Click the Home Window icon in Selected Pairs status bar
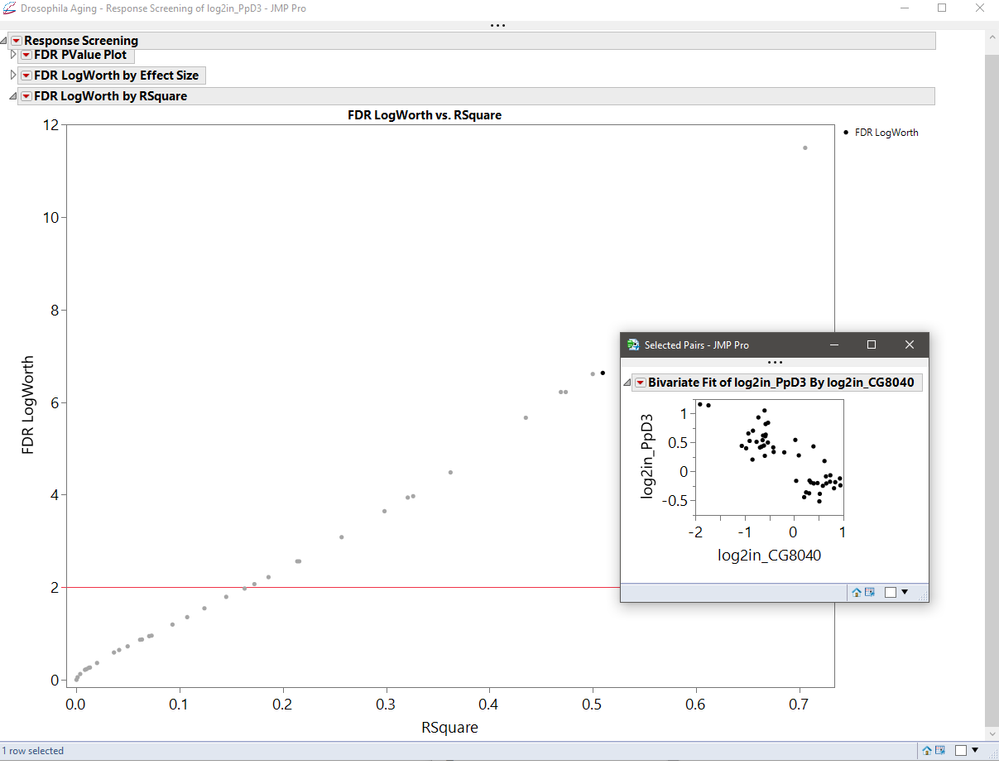This screenshot has height=761, width=999. point(857,593)
